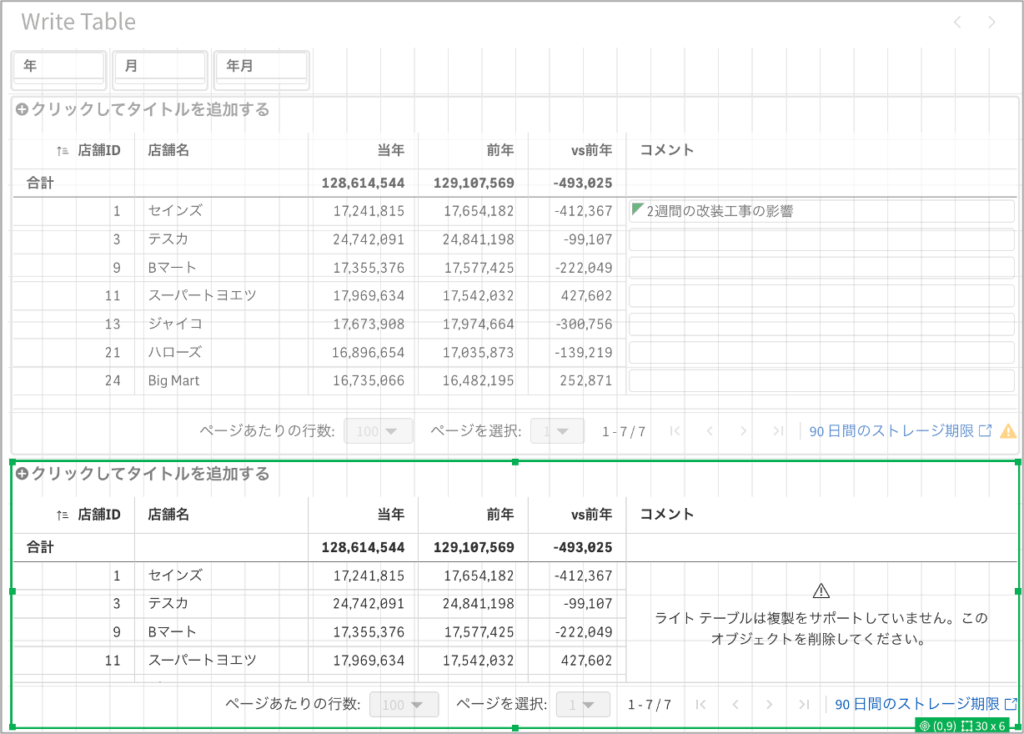Open the 月 filter pane
This screenshot has height=734, width=1024.
160,66
